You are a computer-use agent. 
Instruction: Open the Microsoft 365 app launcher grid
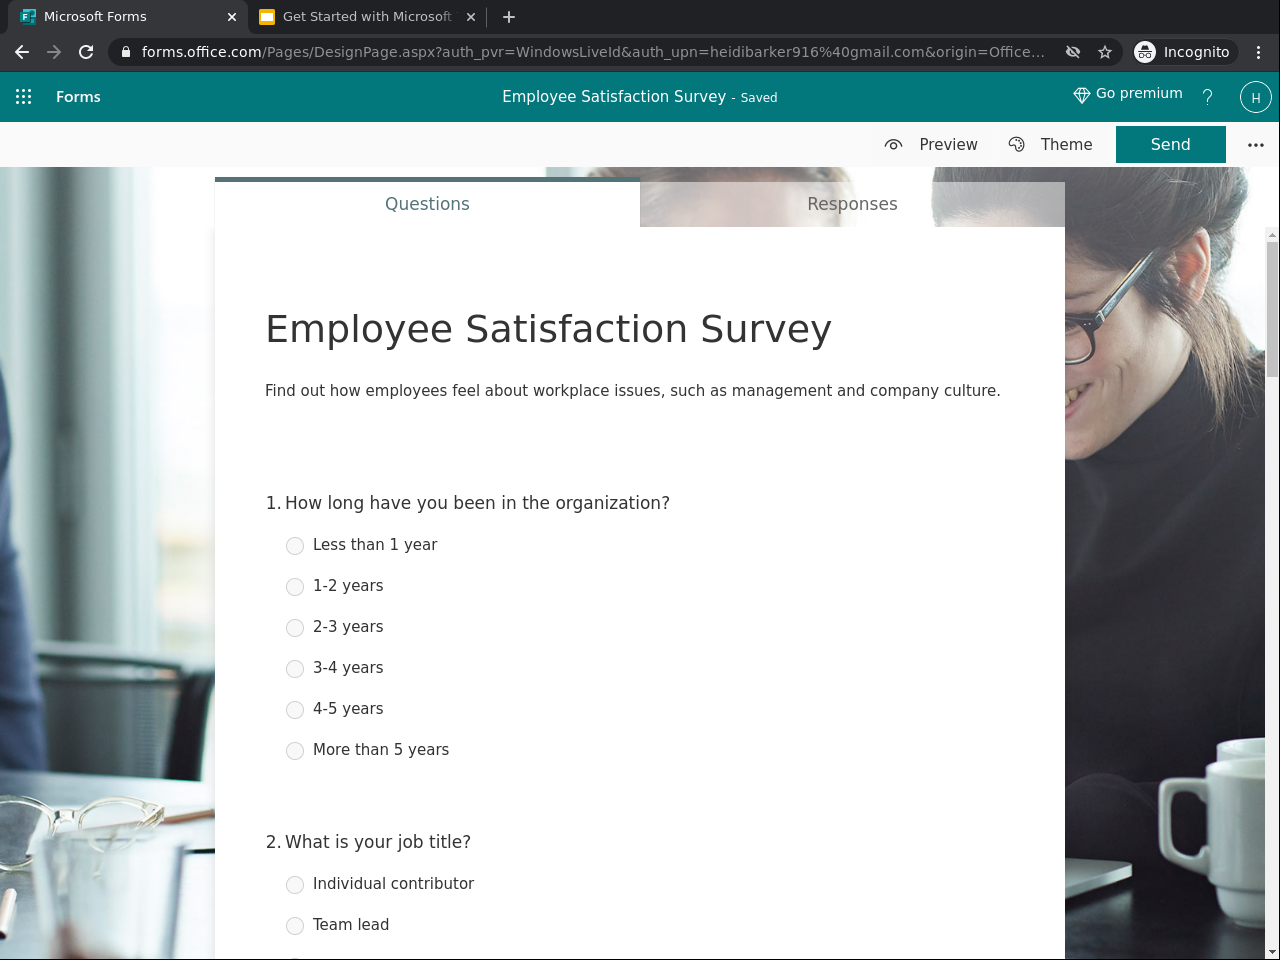point(24,97)
